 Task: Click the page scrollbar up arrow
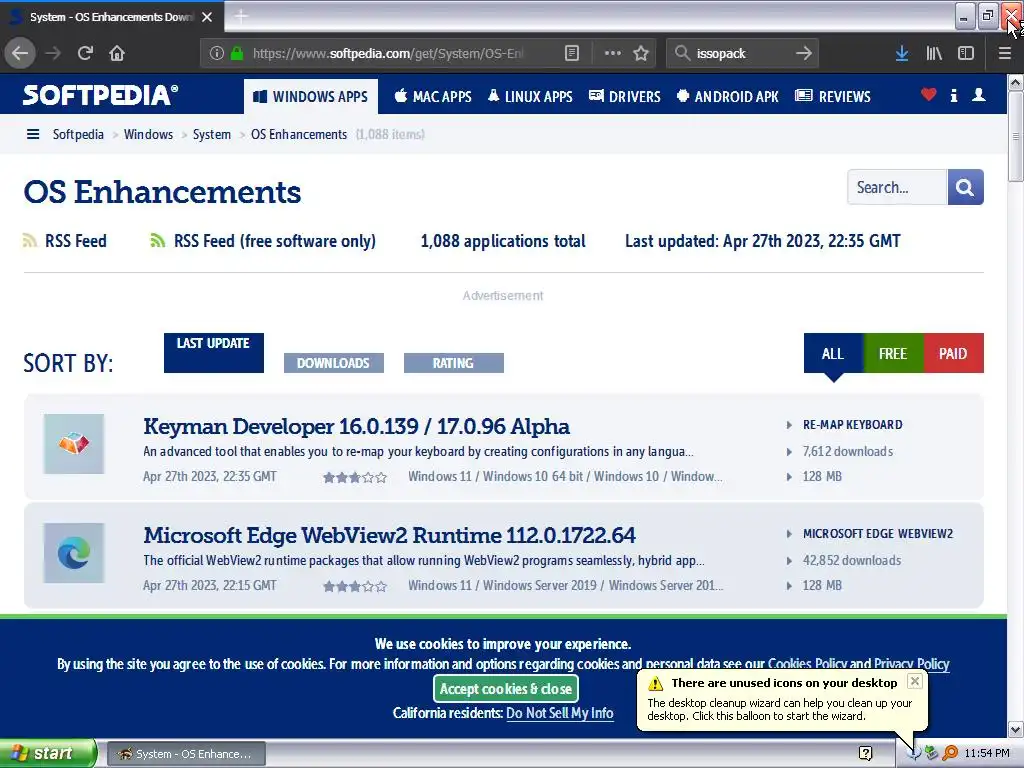click(1016, 82)
